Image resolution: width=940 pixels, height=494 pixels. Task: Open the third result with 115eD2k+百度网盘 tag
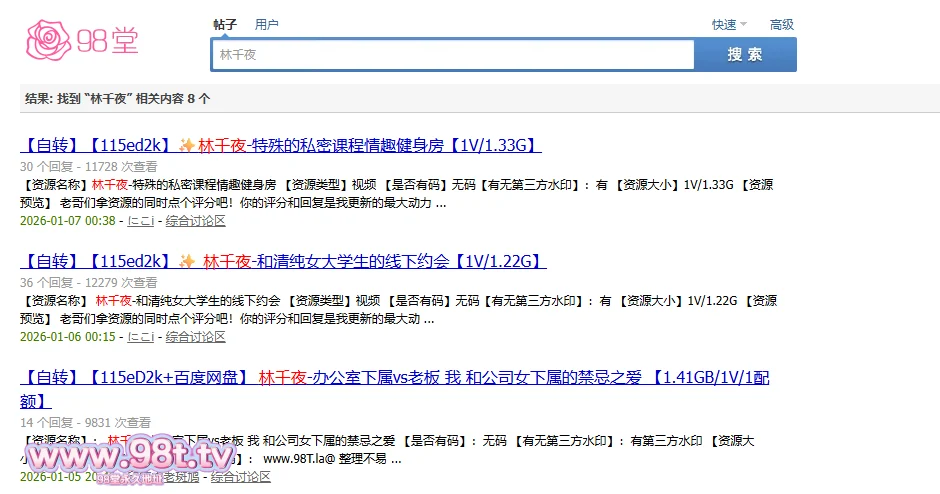click(x=394, y=378)
